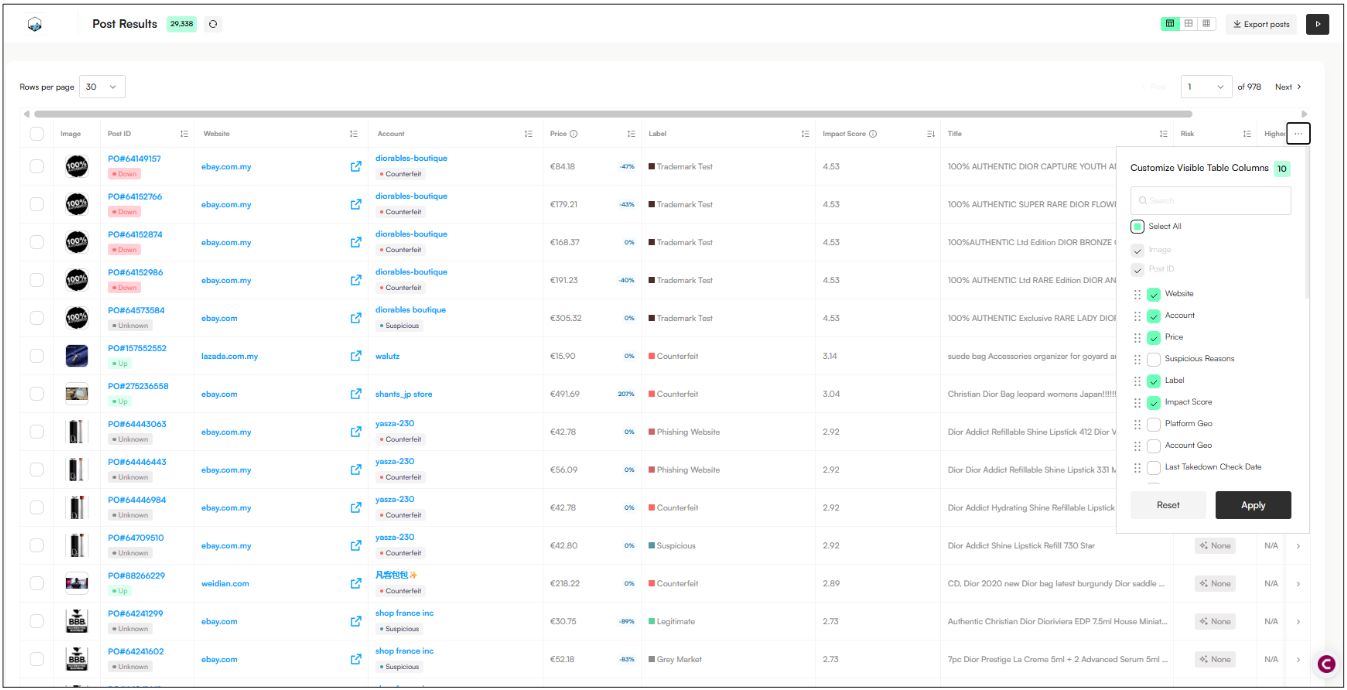Switch to the highlighted table view

point(1169,24)
